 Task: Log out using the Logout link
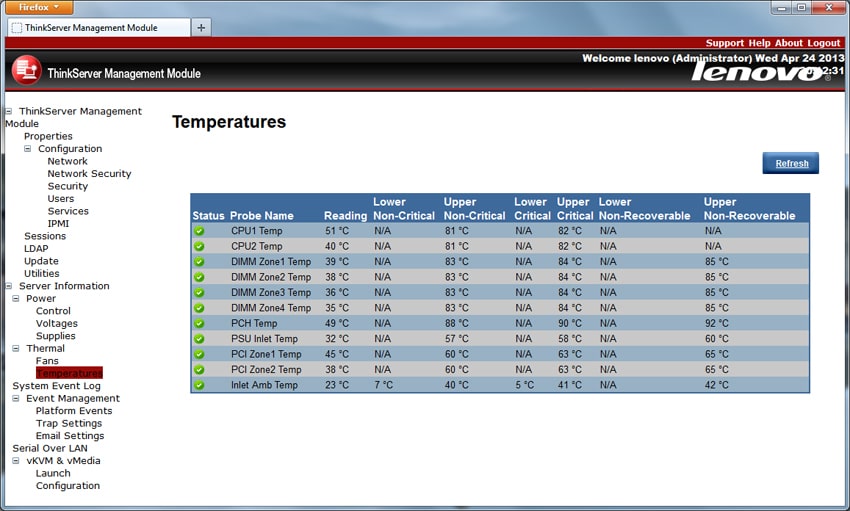823,43
